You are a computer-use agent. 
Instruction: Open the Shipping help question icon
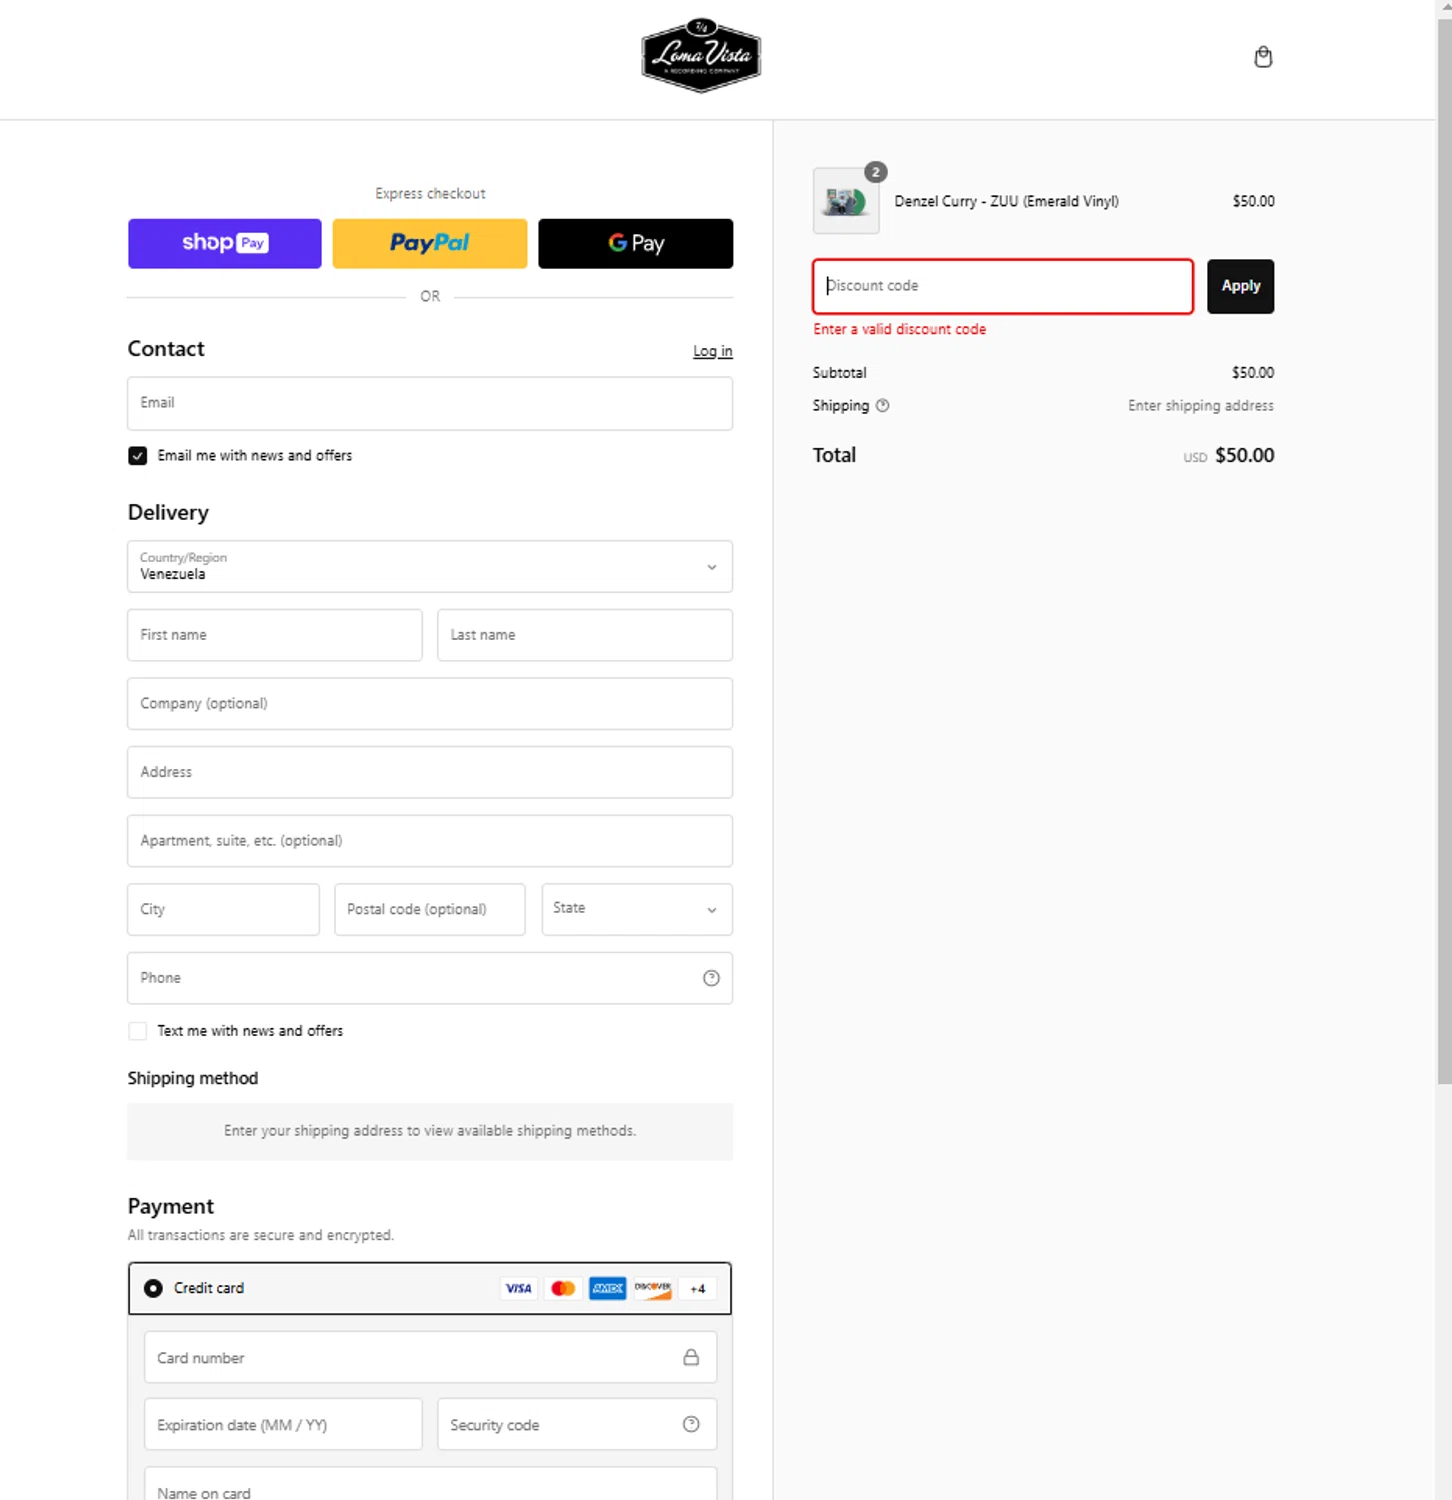point(882,406)
